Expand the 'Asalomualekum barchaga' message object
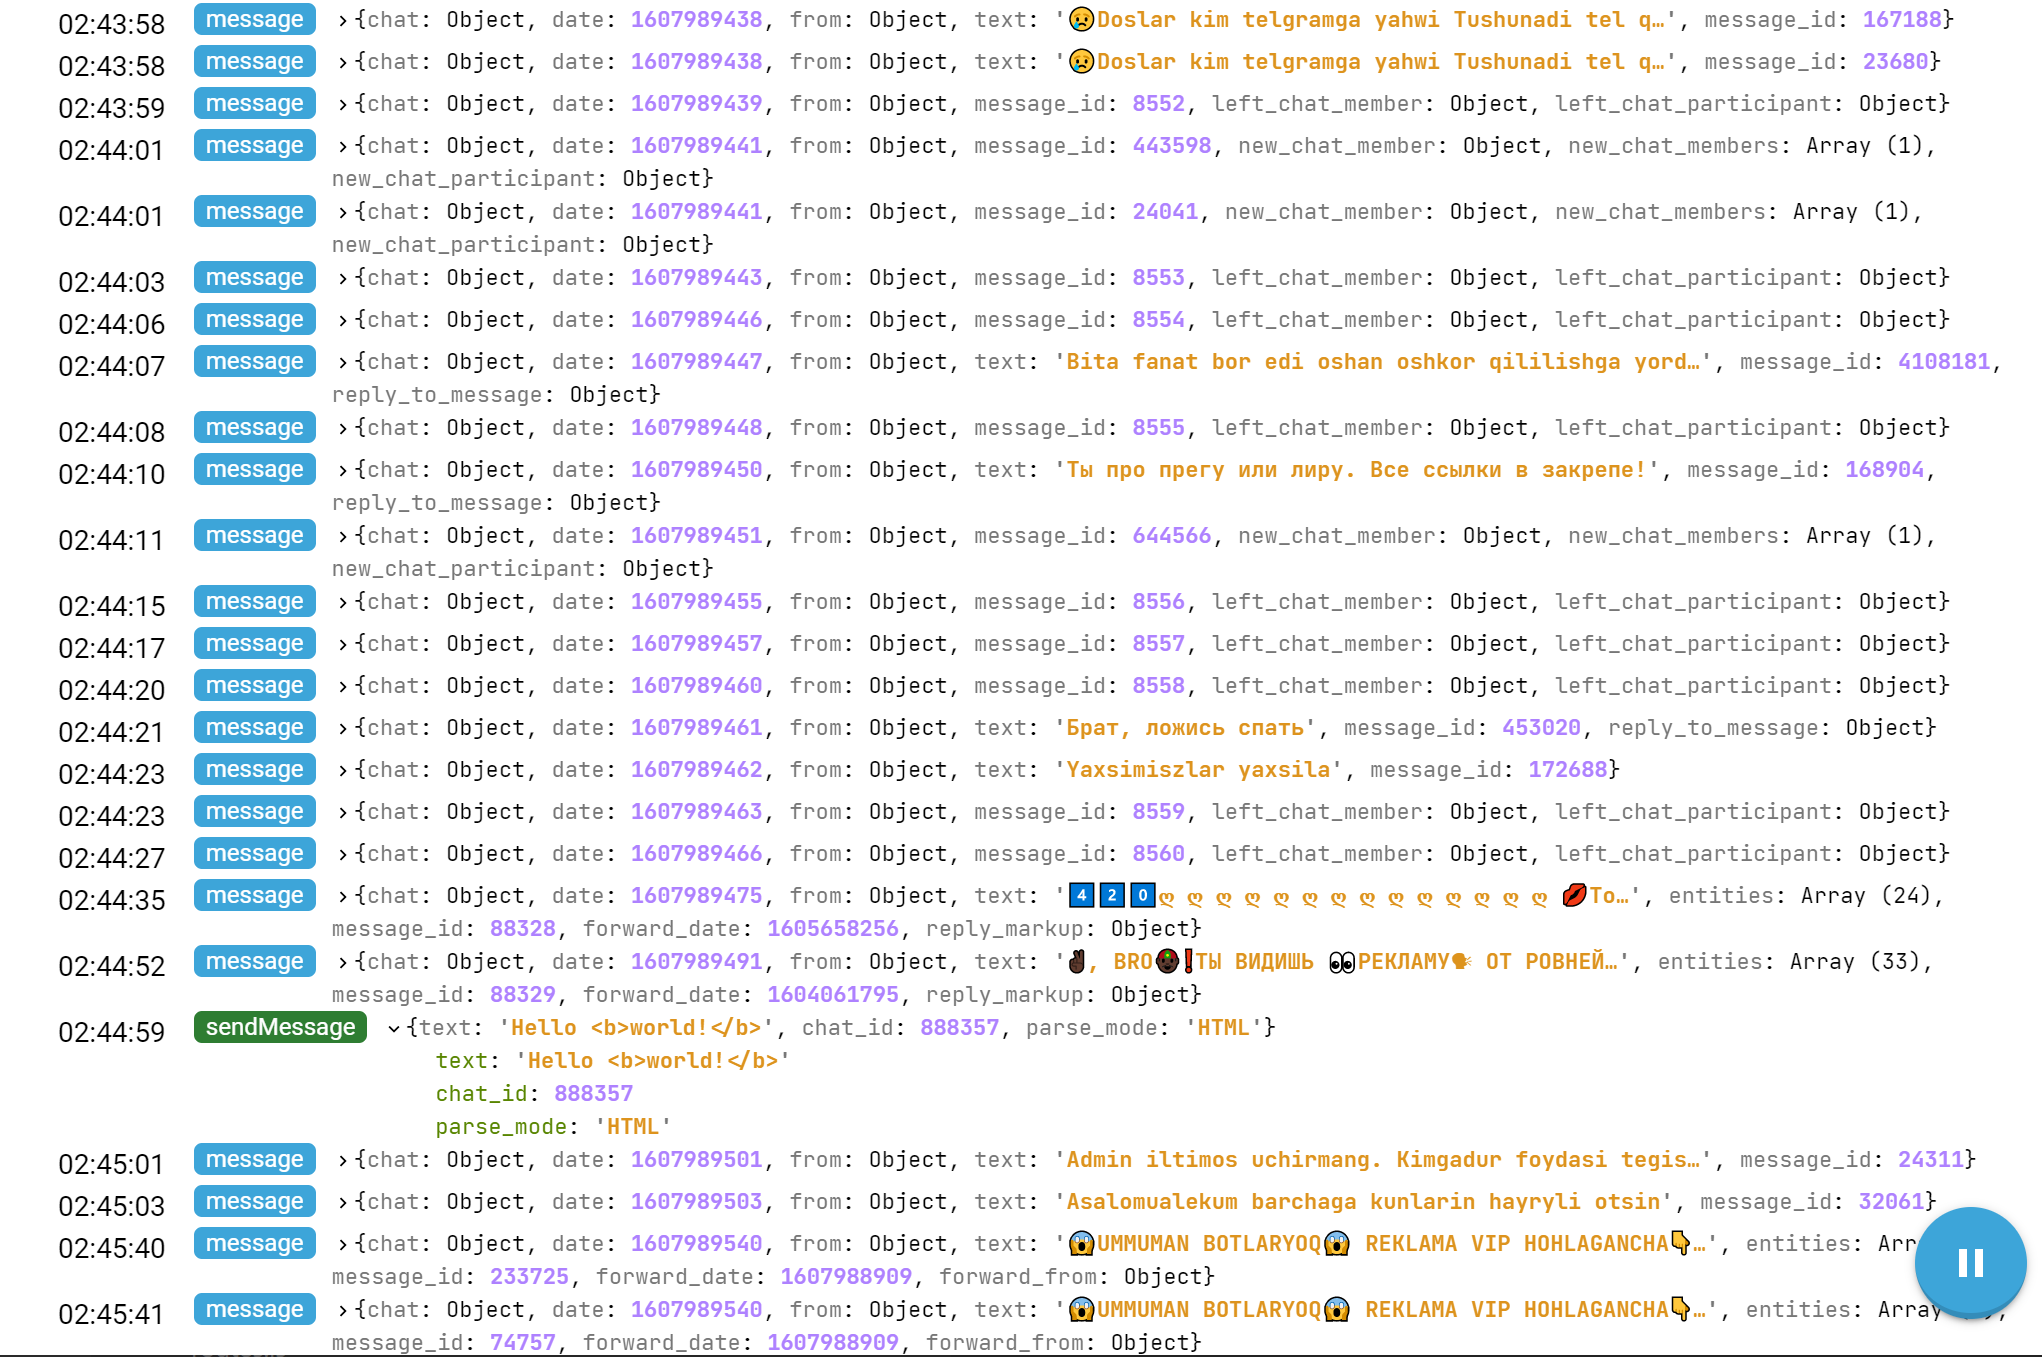2042x1357 pixels. click(x=343, y=1202)
